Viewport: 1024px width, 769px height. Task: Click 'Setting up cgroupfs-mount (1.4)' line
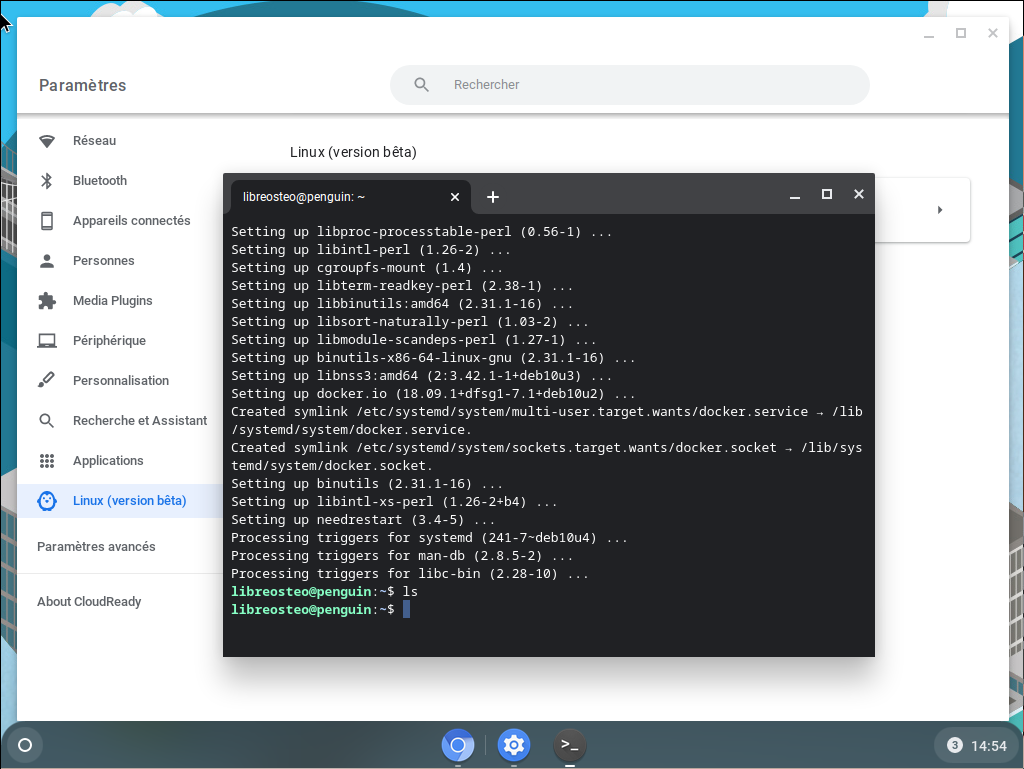pyautogui.click(x=366, y=268)
